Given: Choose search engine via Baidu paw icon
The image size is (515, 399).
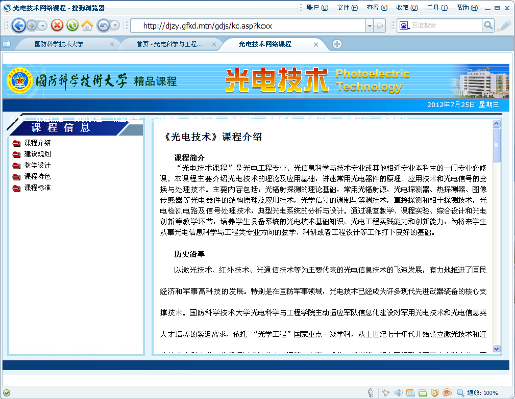Looking at the screenshot, I should (x=404, y=25).
